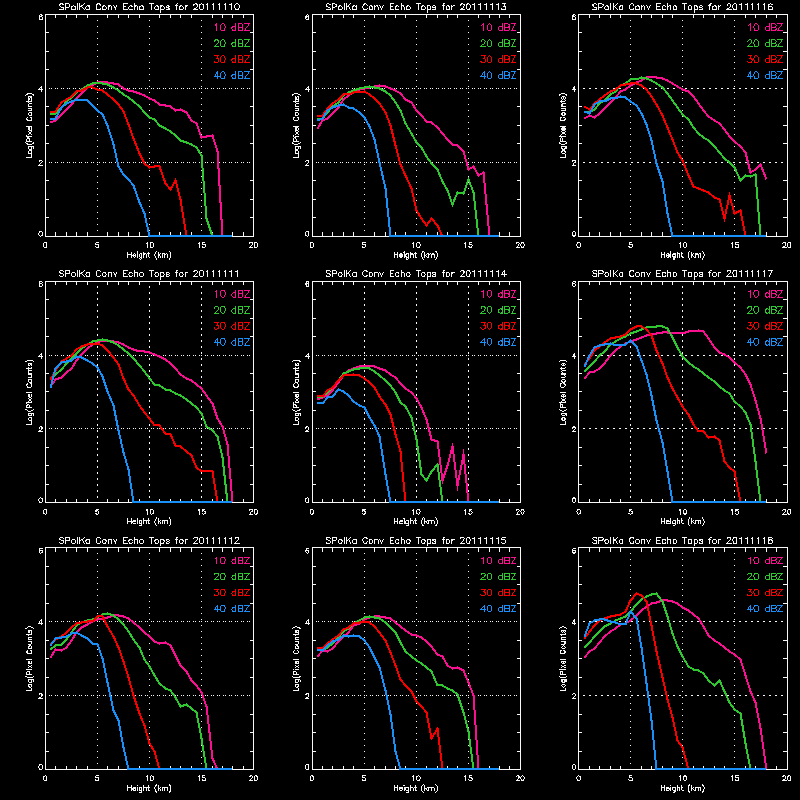Choose '10 dBZ' legend in the 20111116 plot
This screenshot has width=800, height=800.
pos(765,28)
